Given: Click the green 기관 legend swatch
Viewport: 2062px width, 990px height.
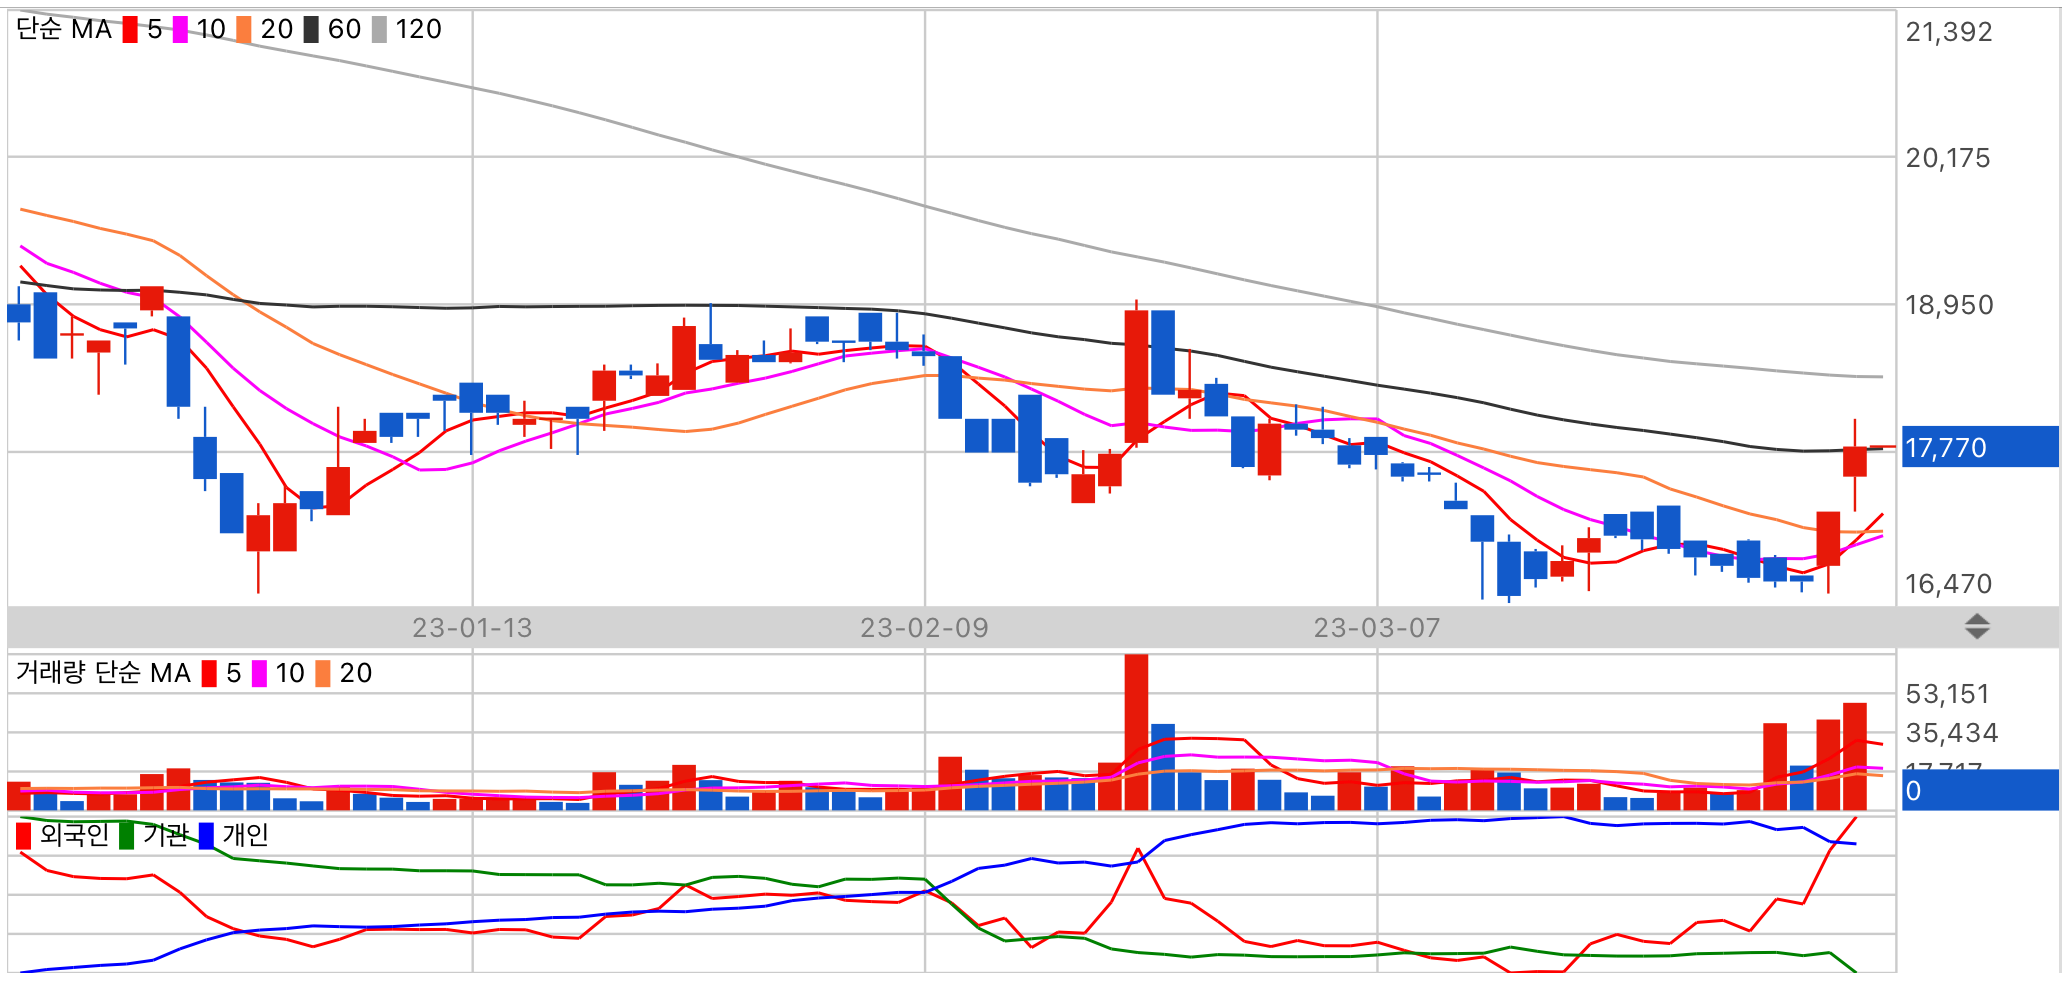Looking at the screenshot, I should click(x=126, y=836).
